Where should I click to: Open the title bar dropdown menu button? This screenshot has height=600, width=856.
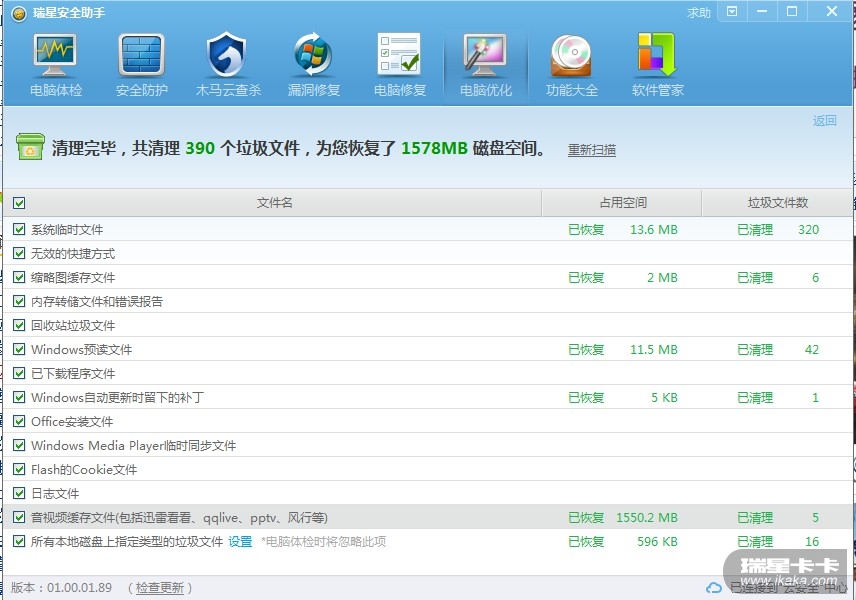click(x=732, y=11)
